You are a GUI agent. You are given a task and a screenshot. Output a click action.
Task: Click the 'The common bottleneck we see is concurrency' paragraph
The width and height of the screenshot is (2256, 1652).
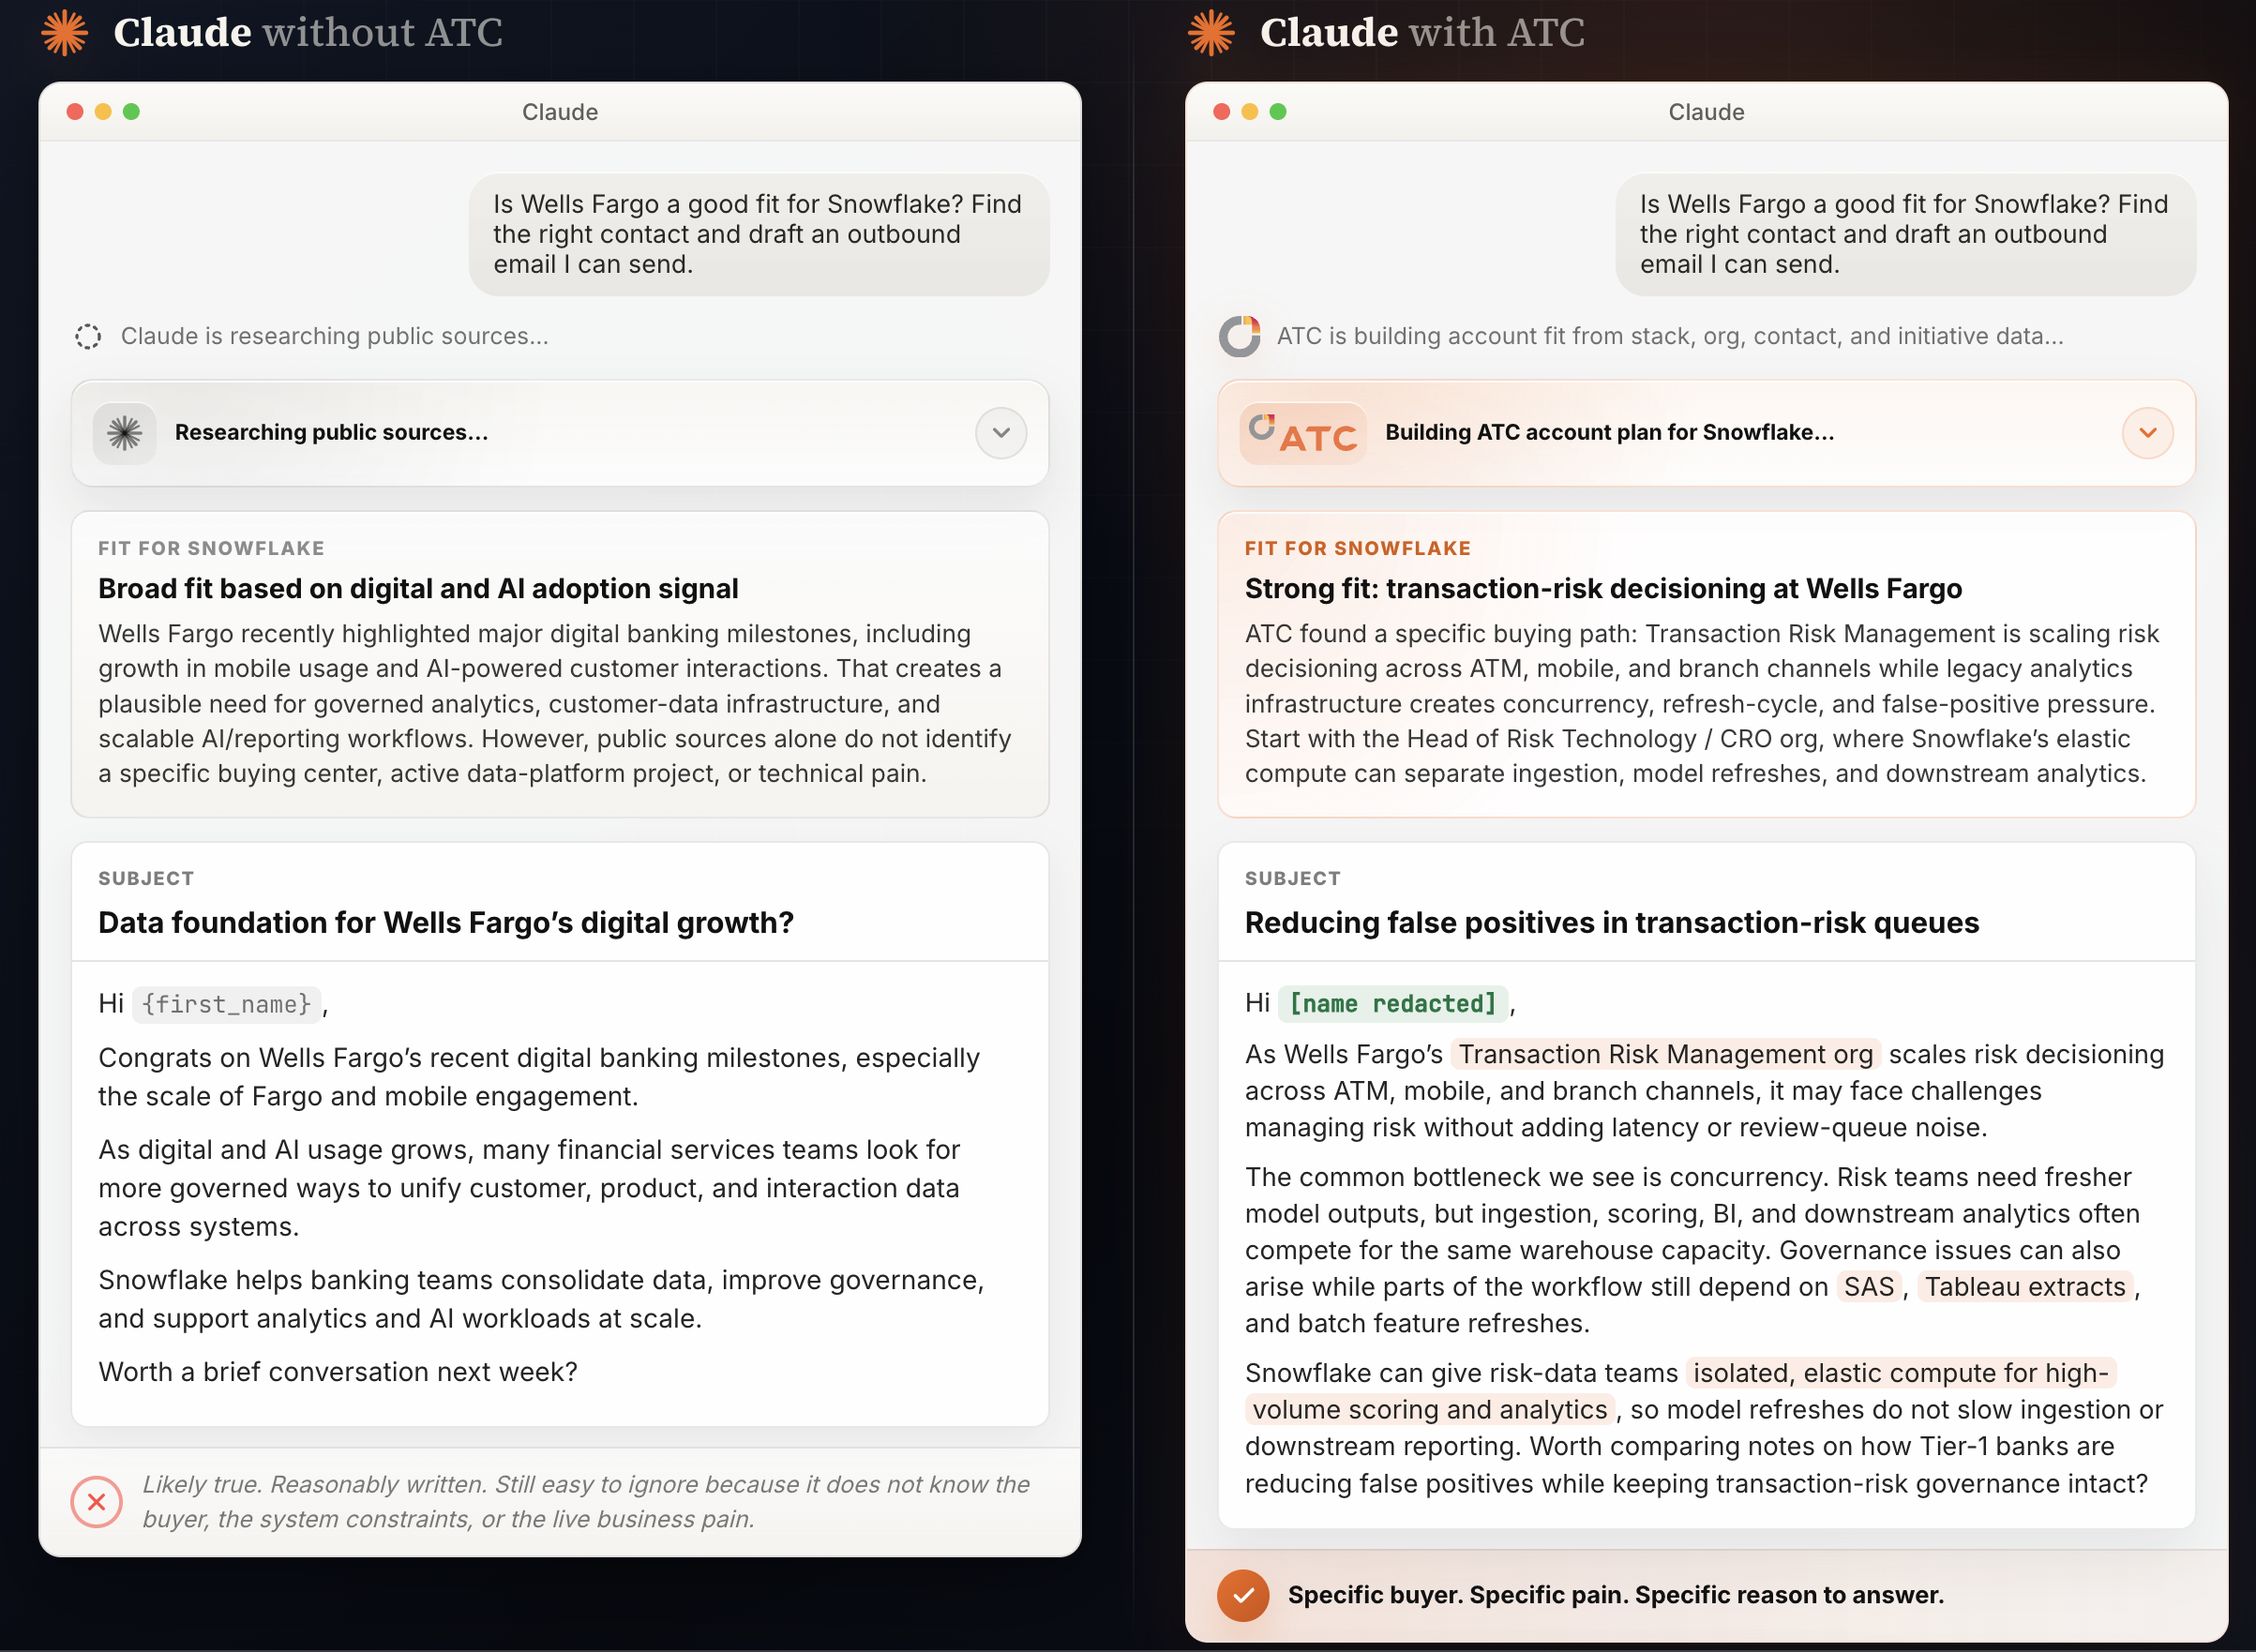click(1693, 1250)
